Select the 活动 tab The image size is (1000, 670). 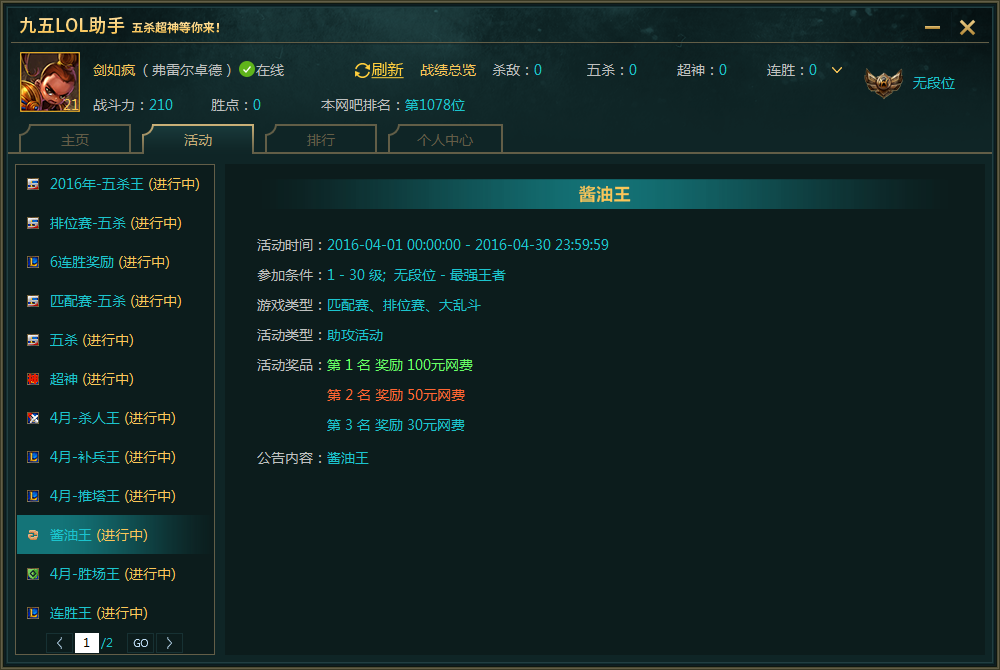point(198,140)
